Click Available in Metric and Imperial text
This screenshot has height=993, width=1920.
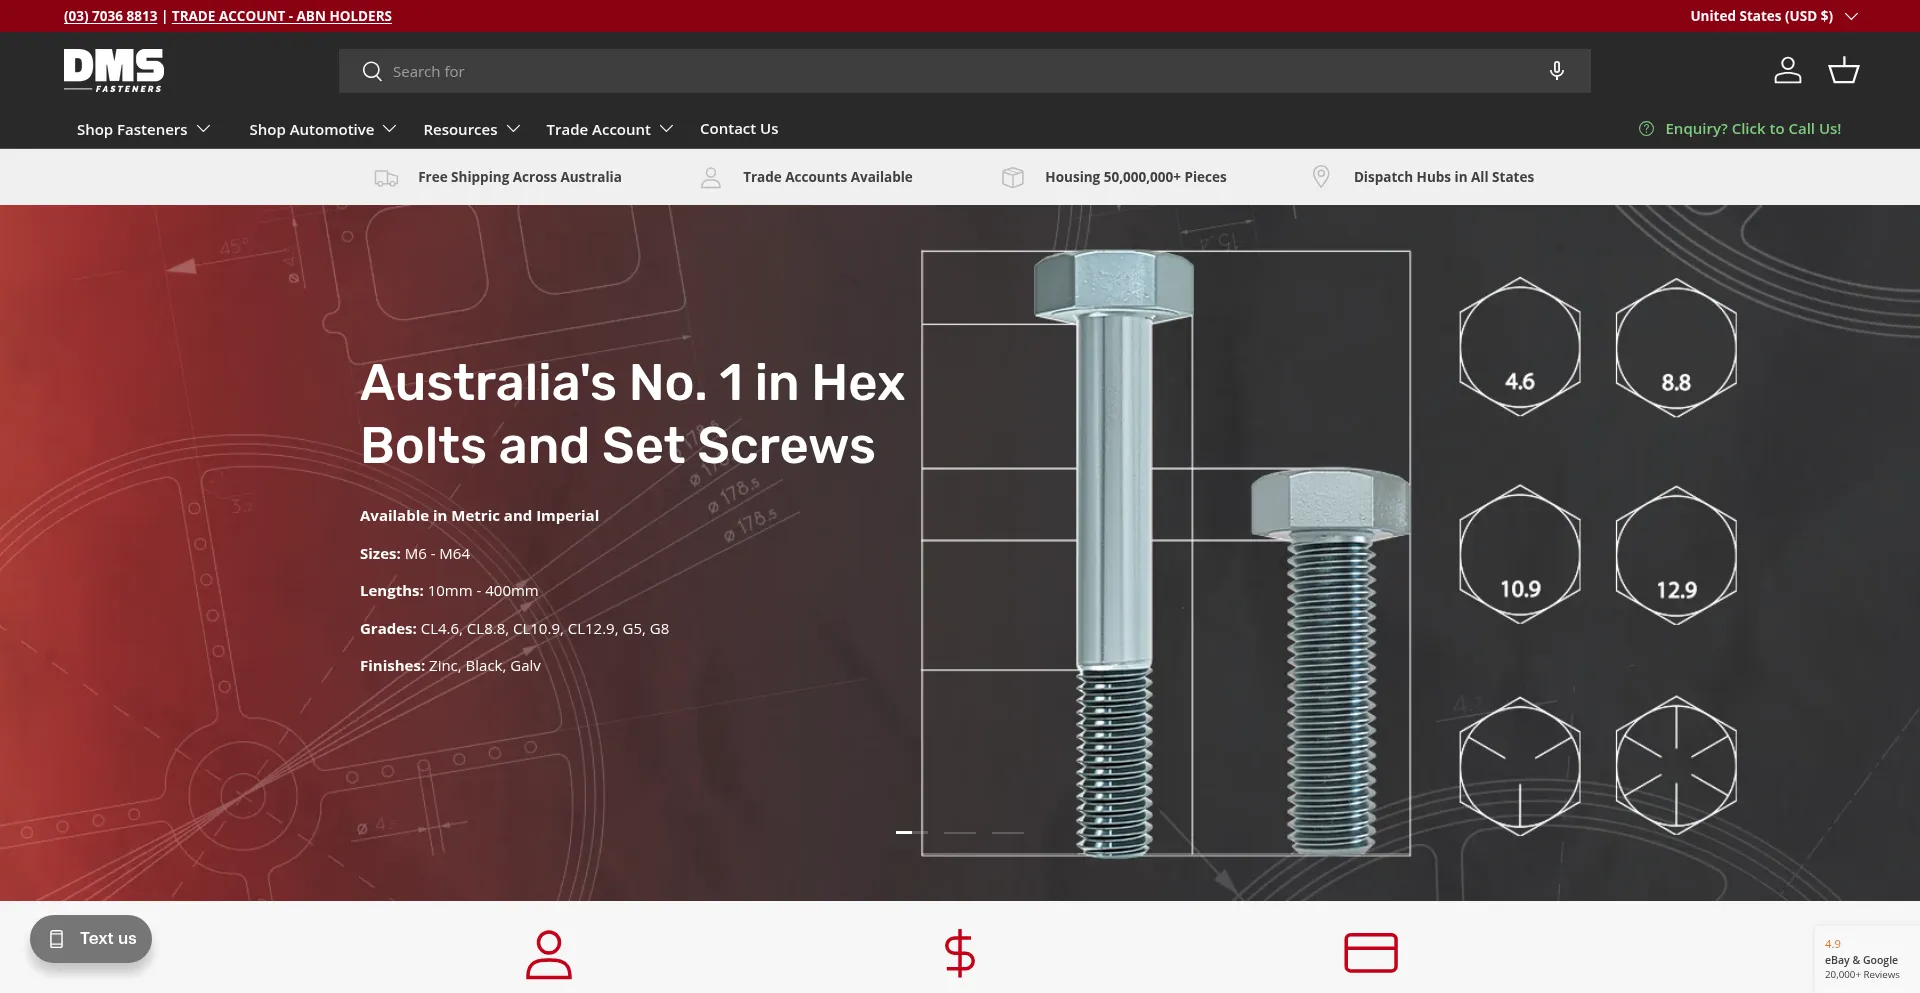[x=479, y=516]
